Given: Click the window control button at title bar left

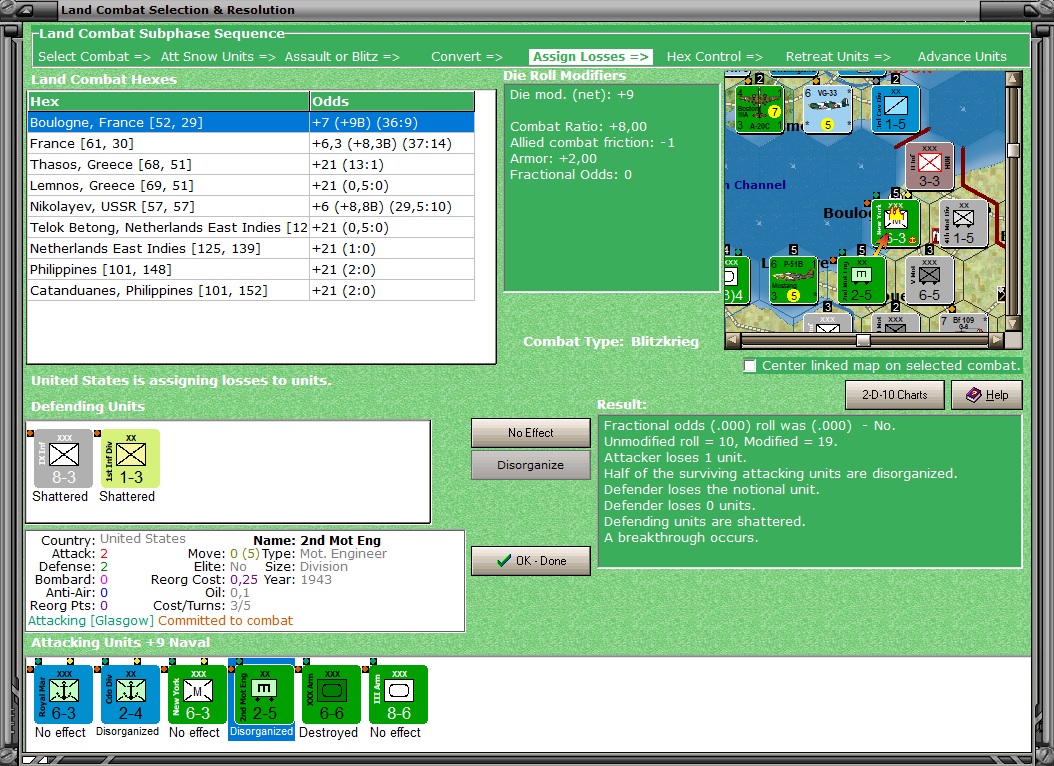Looking at the screenshot, I should pos(26,10).
